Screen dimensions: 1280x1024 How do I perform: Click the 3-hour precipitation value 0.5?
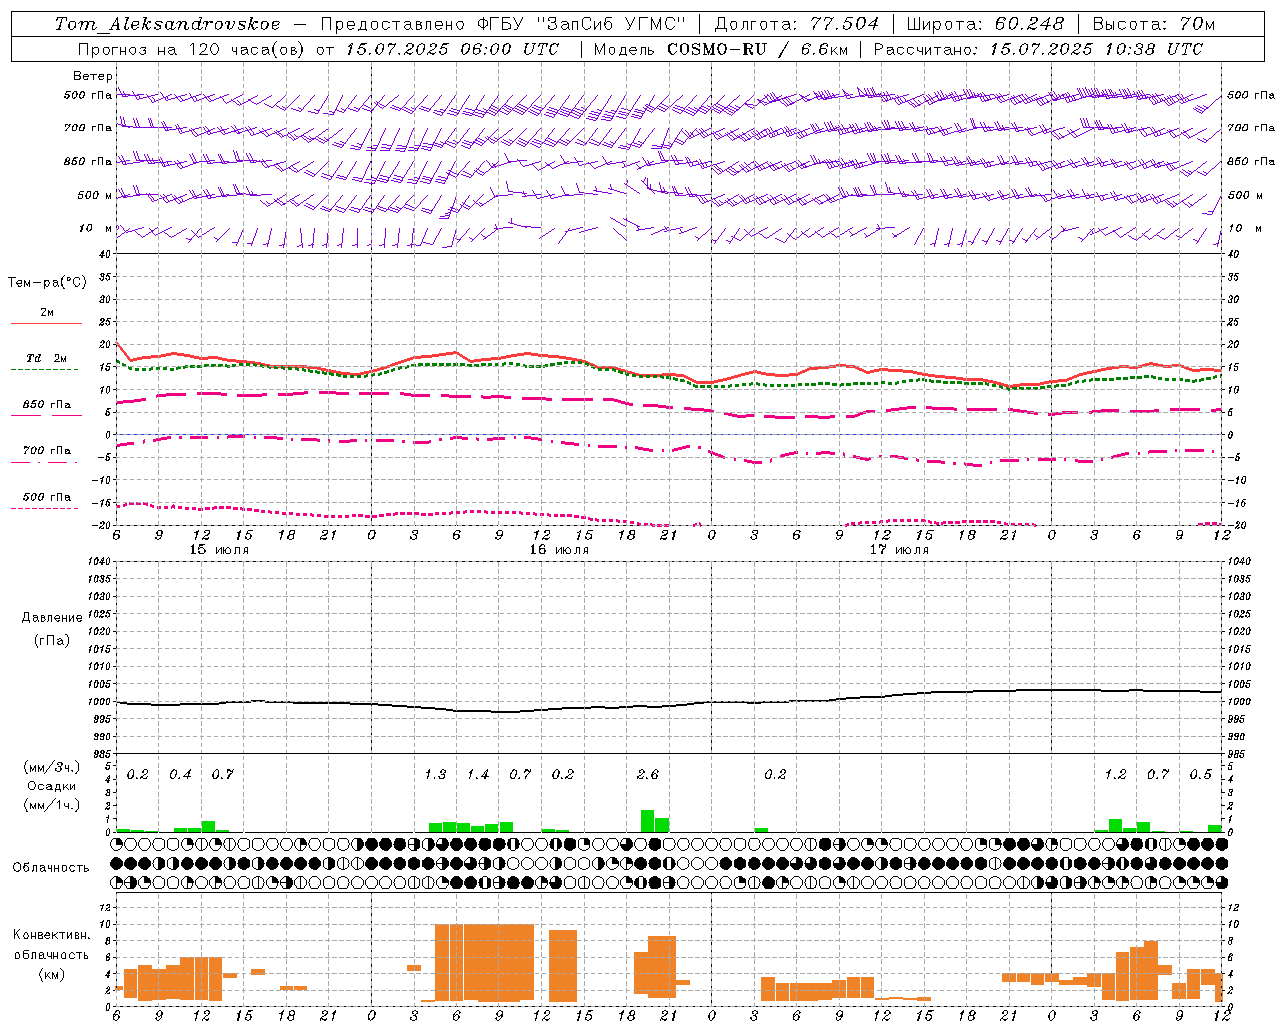point(1200,775)
